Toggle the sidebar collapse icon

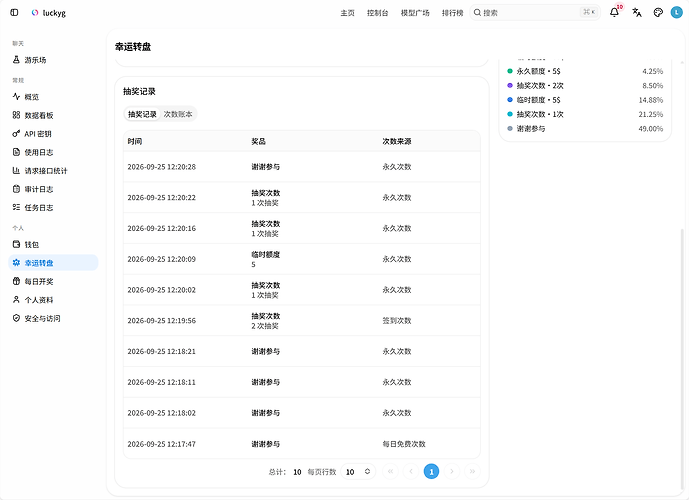14,13
